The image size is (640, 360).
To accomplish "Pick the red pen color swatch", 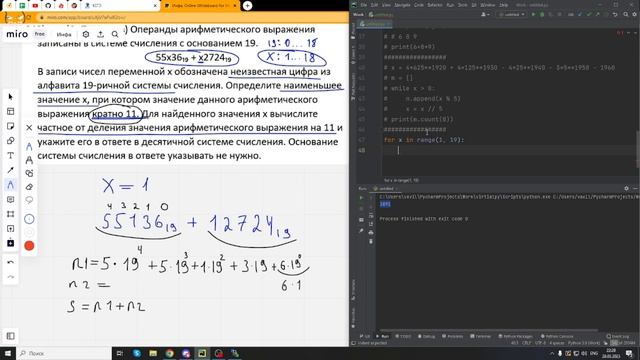I will click(x=29, y=246).
